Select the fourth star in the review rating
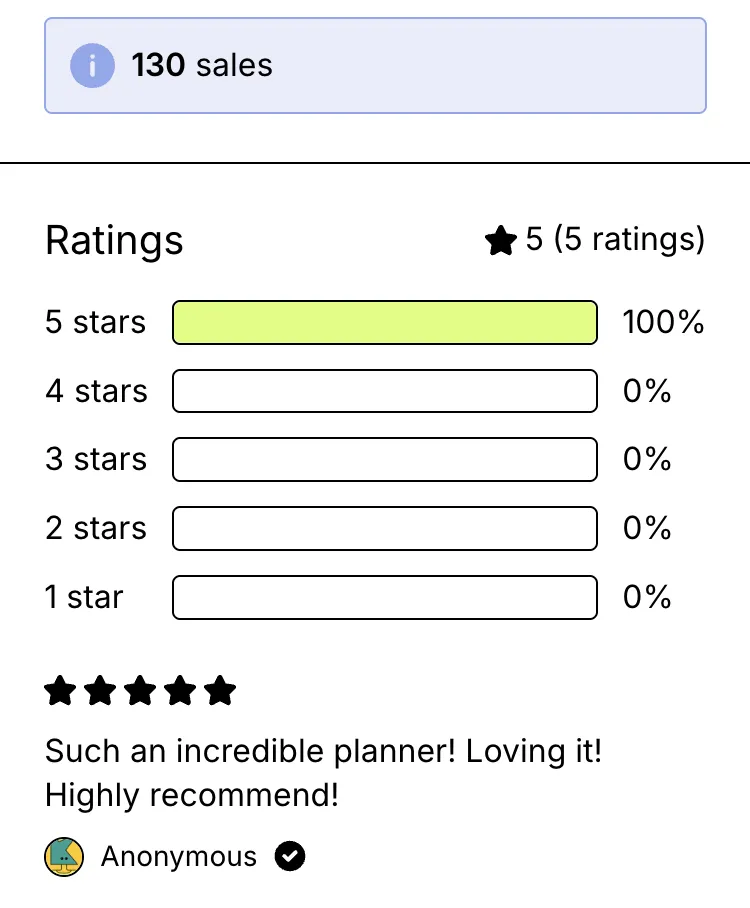Viewport: 750px width, 908px height. pyautogui.click(x=180, y=690)
